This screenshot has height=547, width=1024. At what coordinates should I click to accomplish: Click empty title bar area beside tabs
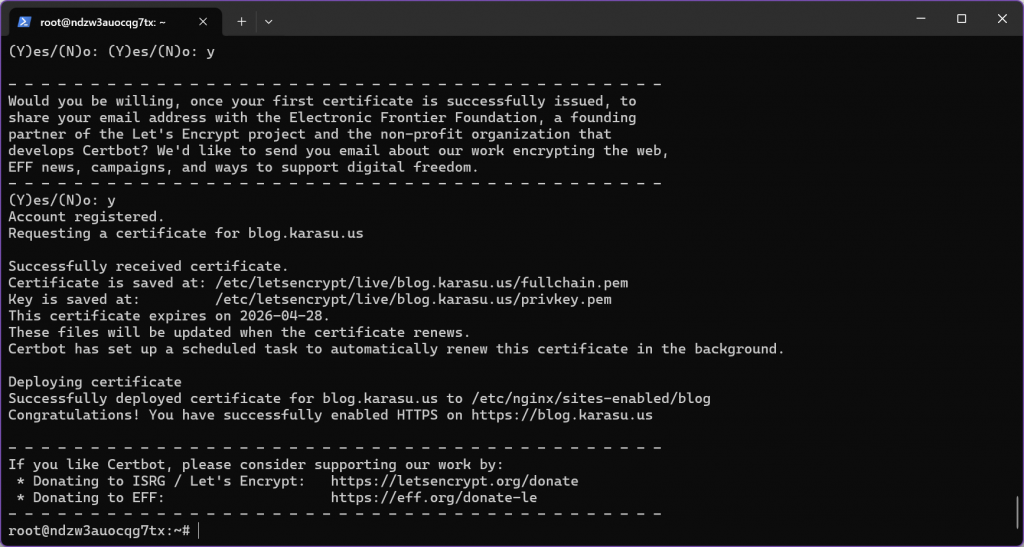(x=580, y=19)
